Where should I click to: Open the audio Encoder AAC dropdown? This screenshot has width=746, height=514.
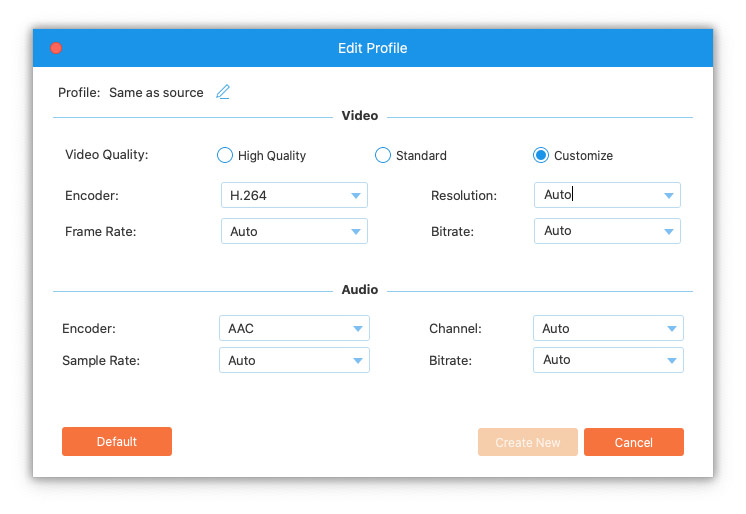[293, 328]
